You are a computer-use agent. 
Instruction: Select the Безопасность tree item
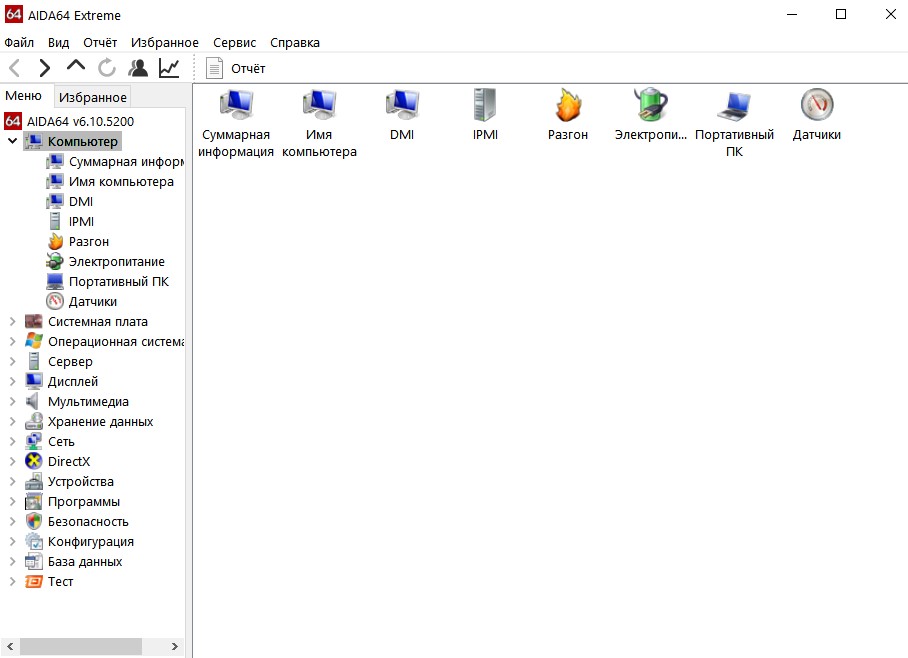(88, 522)
